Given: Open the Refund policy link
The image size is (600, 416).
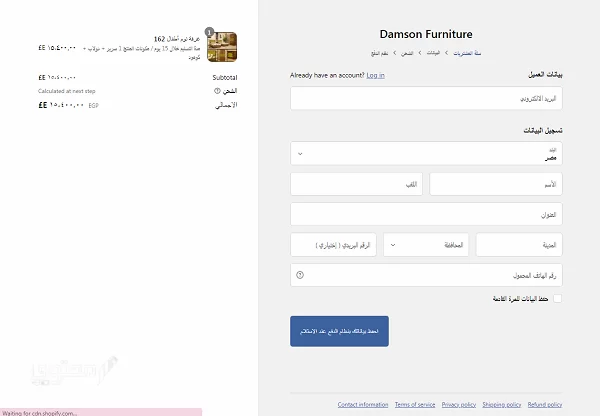Looking at the screenshot, I should 545,405.
